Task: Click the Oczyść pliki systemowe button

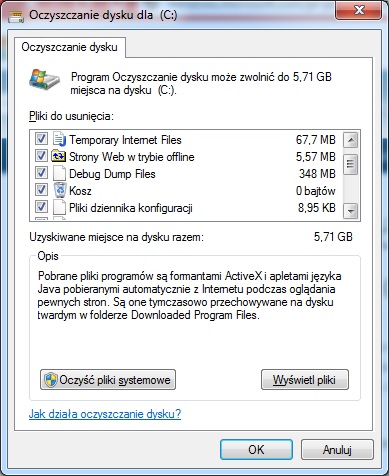Action: [108, 380]
